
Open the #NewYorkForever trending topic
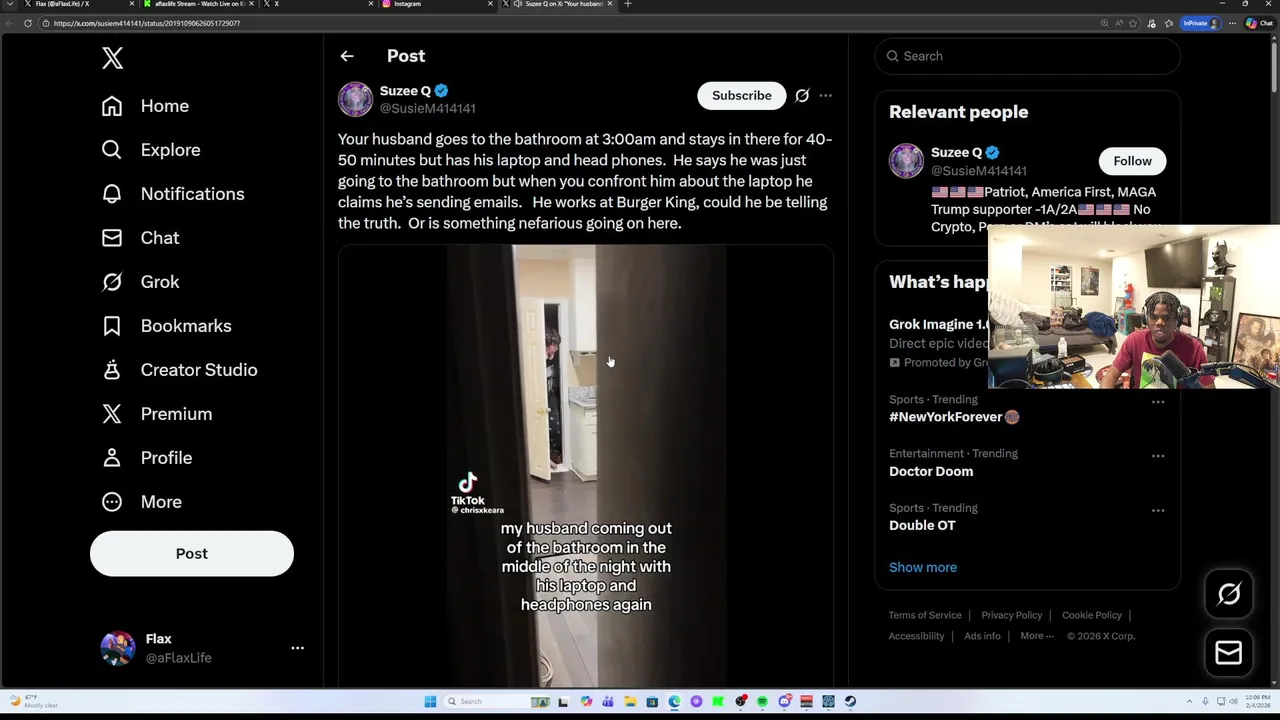[954, 417]
